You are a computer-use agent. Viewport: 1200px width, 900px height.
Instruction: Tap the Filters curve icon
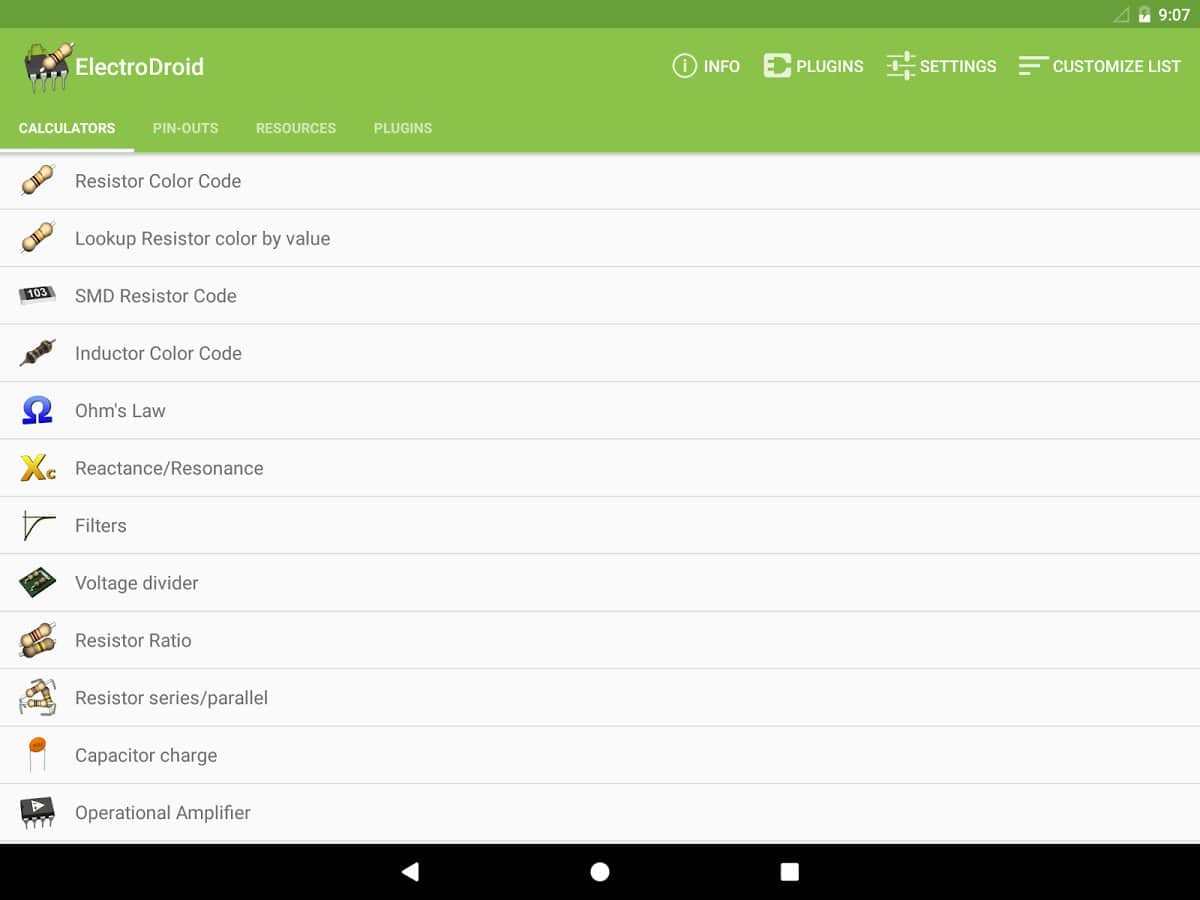click(x=37, y=526)
